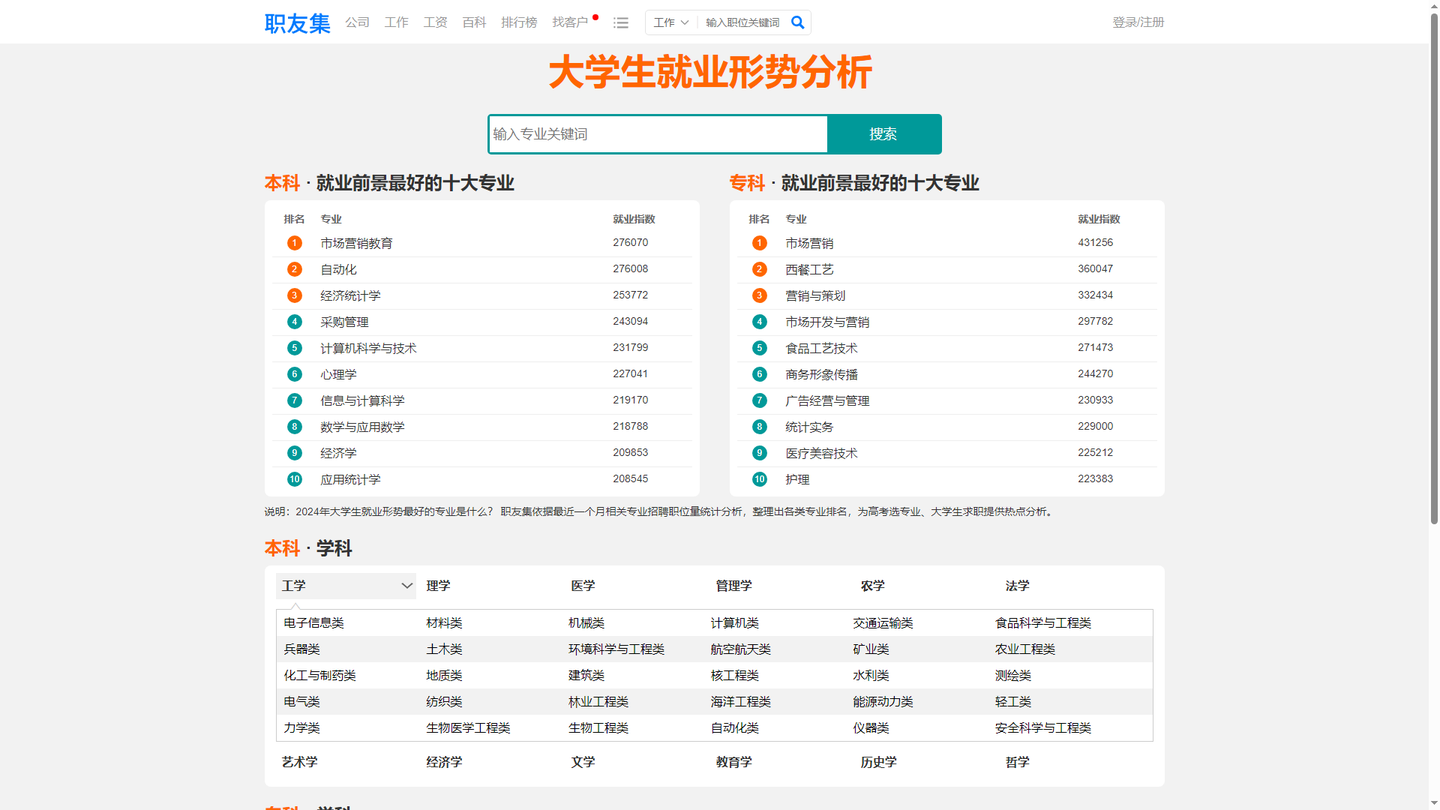Open 交通运输类 category link
Screen dimensions: 1440x810
click(883, 623)
